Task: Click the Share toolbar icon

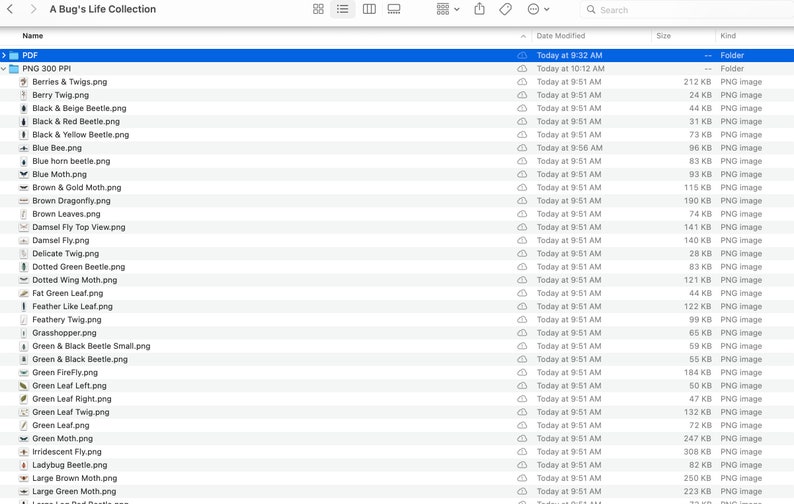Action: click(x=480, y=9)
